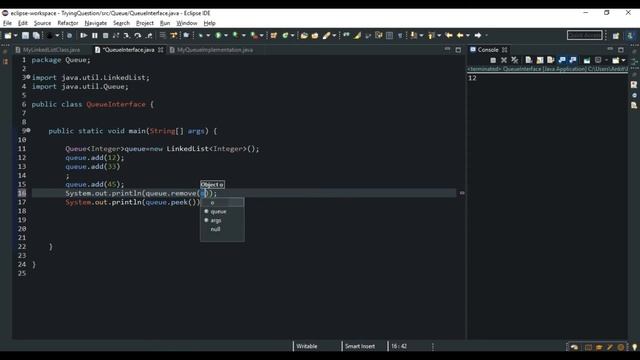This screenshot has width=640, height=360.
Task: Click the Quick Access search field
Action: 584,36
